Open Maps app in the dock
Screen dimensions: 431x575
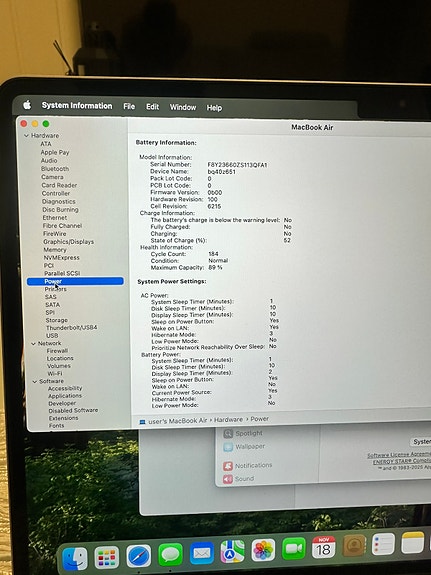(233, 552)
